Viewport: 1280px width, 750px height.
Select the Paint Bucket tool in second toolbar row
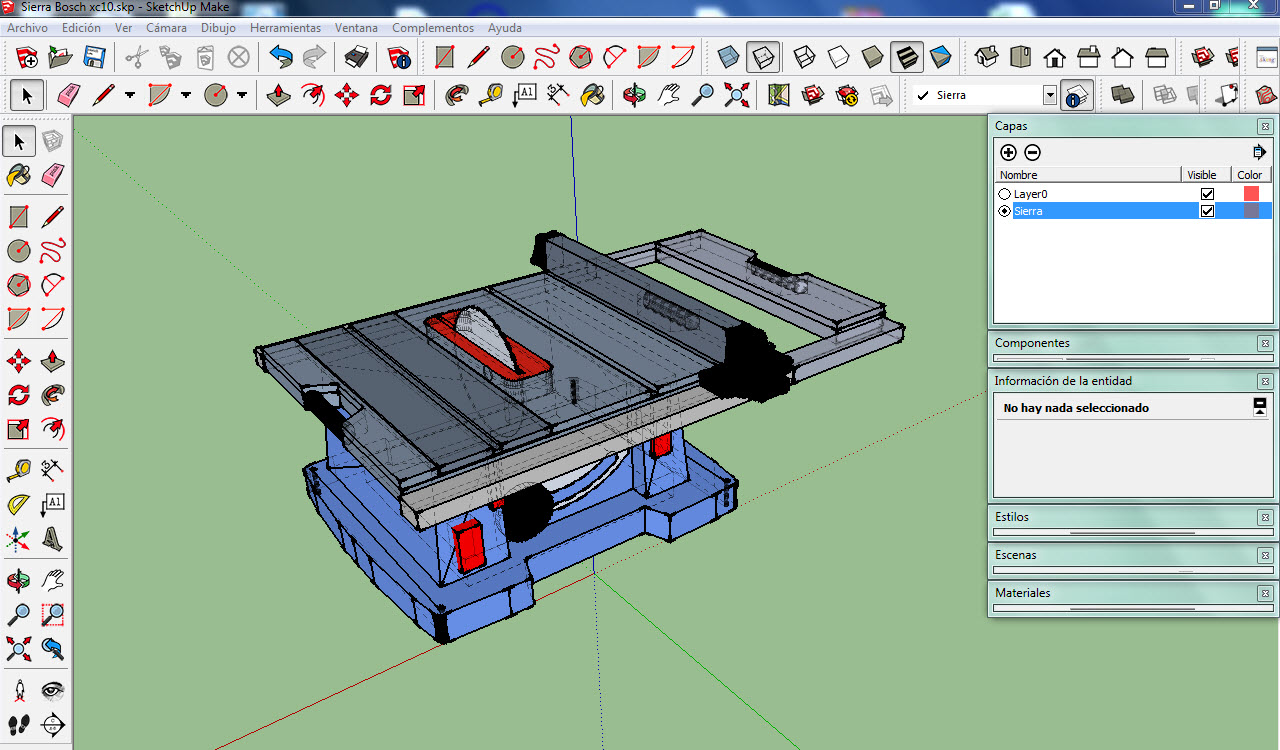pyautogui.click(x=593, y=96)
